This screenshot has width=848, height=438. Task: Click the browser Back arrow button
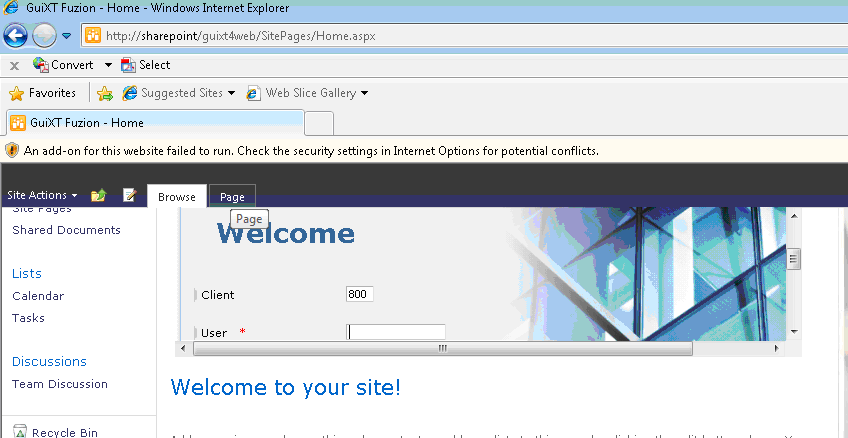(15, 36)
